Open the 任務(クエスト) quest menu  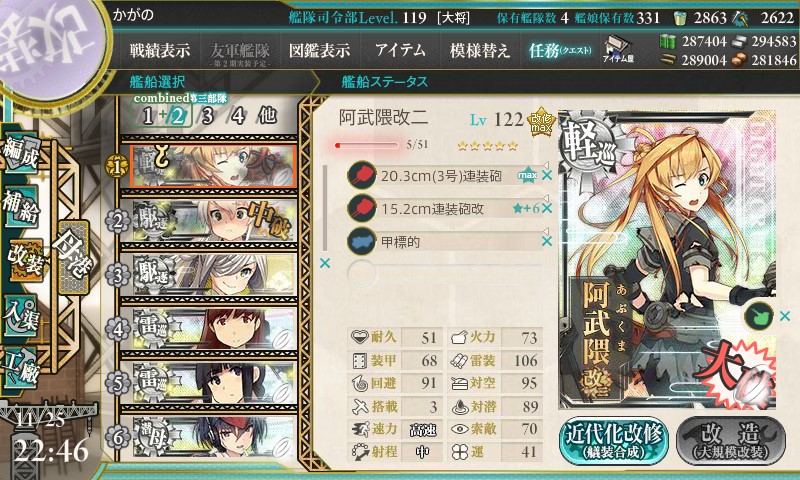pos(560,50)
